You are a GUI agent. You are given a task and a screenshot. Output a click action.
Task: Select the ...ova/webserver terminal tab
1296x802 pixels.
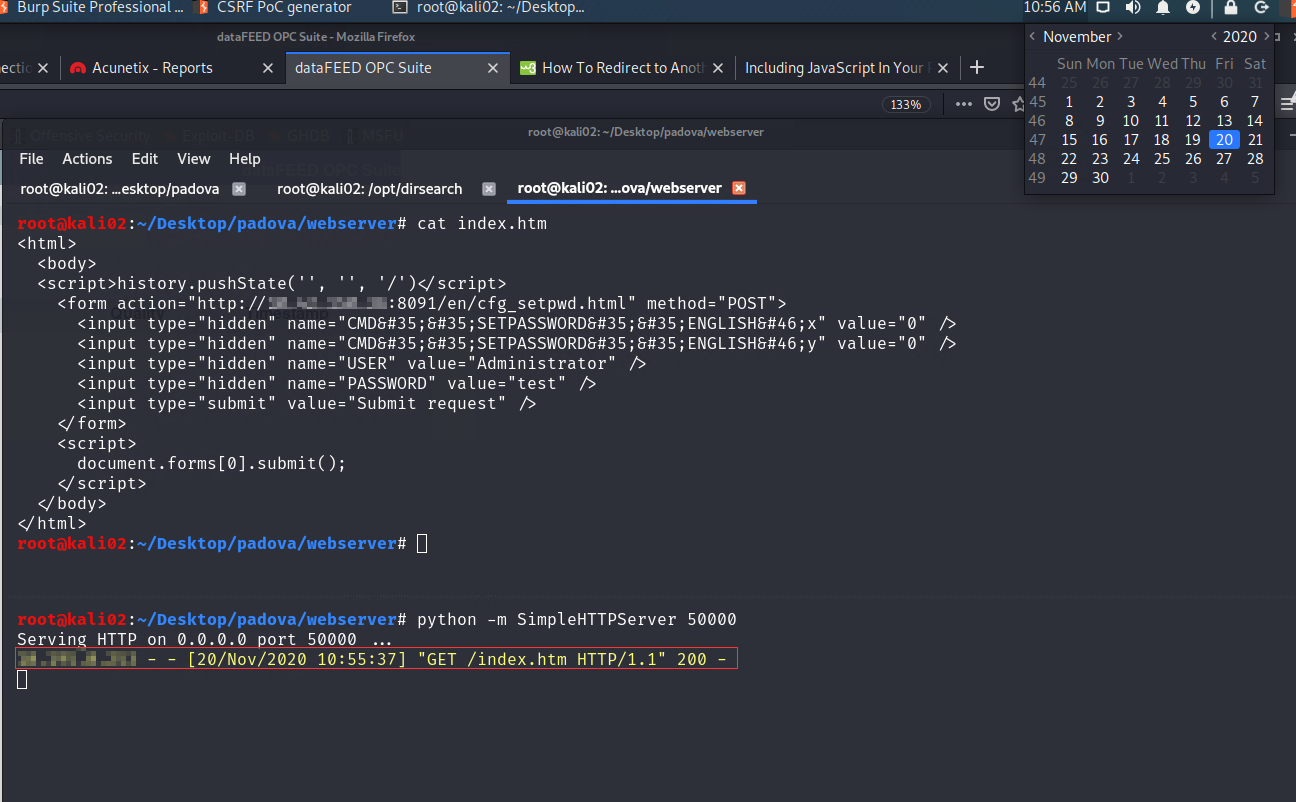pos(620,188)
